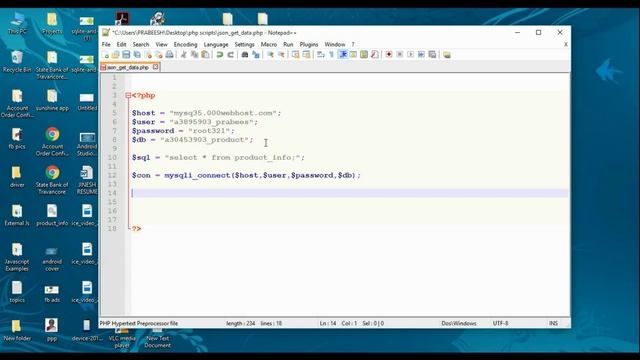Click the Cut scissors toolbar icon
The width and height of the screenshot is (640, 360).
[184, 55]
